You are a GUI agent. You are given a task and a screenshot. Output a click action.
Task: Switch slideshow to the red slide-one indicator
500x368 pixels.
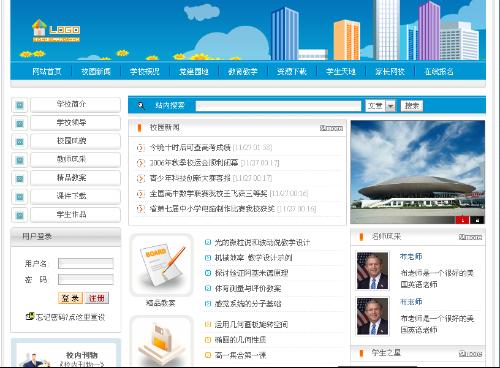click(463, 220)
